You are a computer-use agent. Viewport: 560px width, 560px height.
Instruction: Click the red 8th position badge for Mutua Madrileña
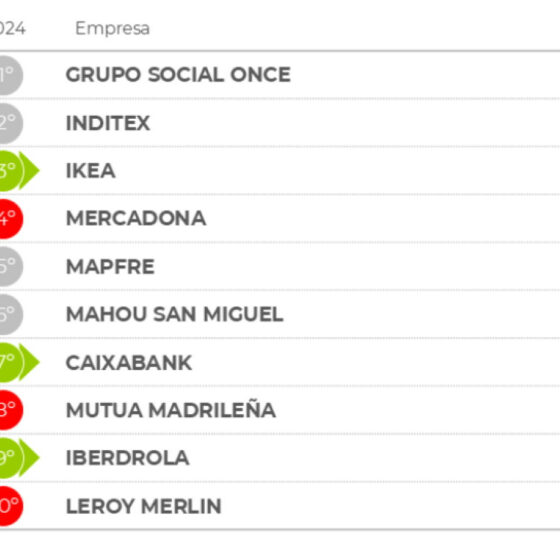11,410
